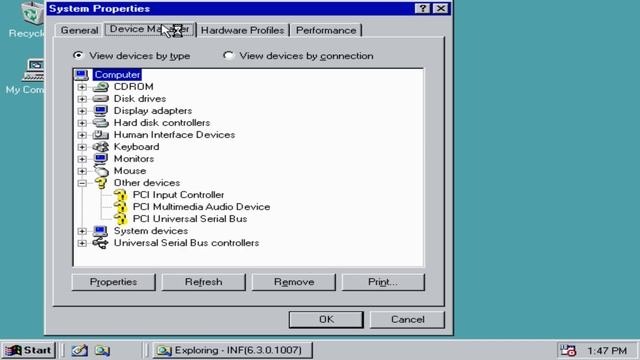Open the Performance tab
This screenshot has height=360, width=640.
[326, 30]
